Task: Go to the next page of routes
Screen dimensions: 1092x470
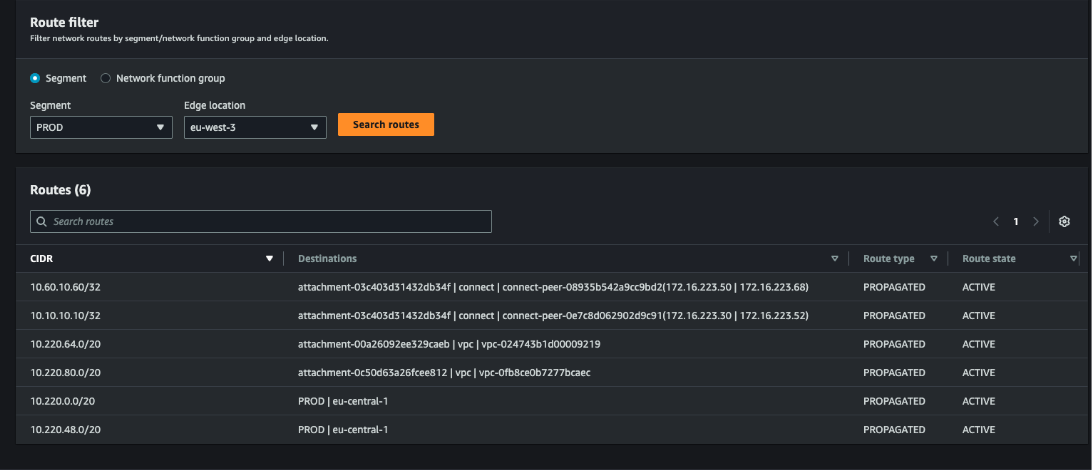Action: 1036,221
